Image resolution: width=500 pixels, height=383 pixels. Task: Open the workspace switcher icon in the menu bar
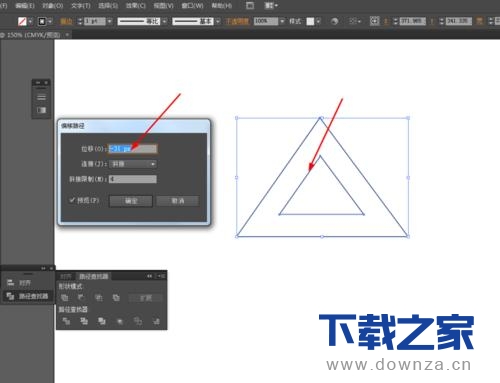pyautogui.click(x=271, y=6)
